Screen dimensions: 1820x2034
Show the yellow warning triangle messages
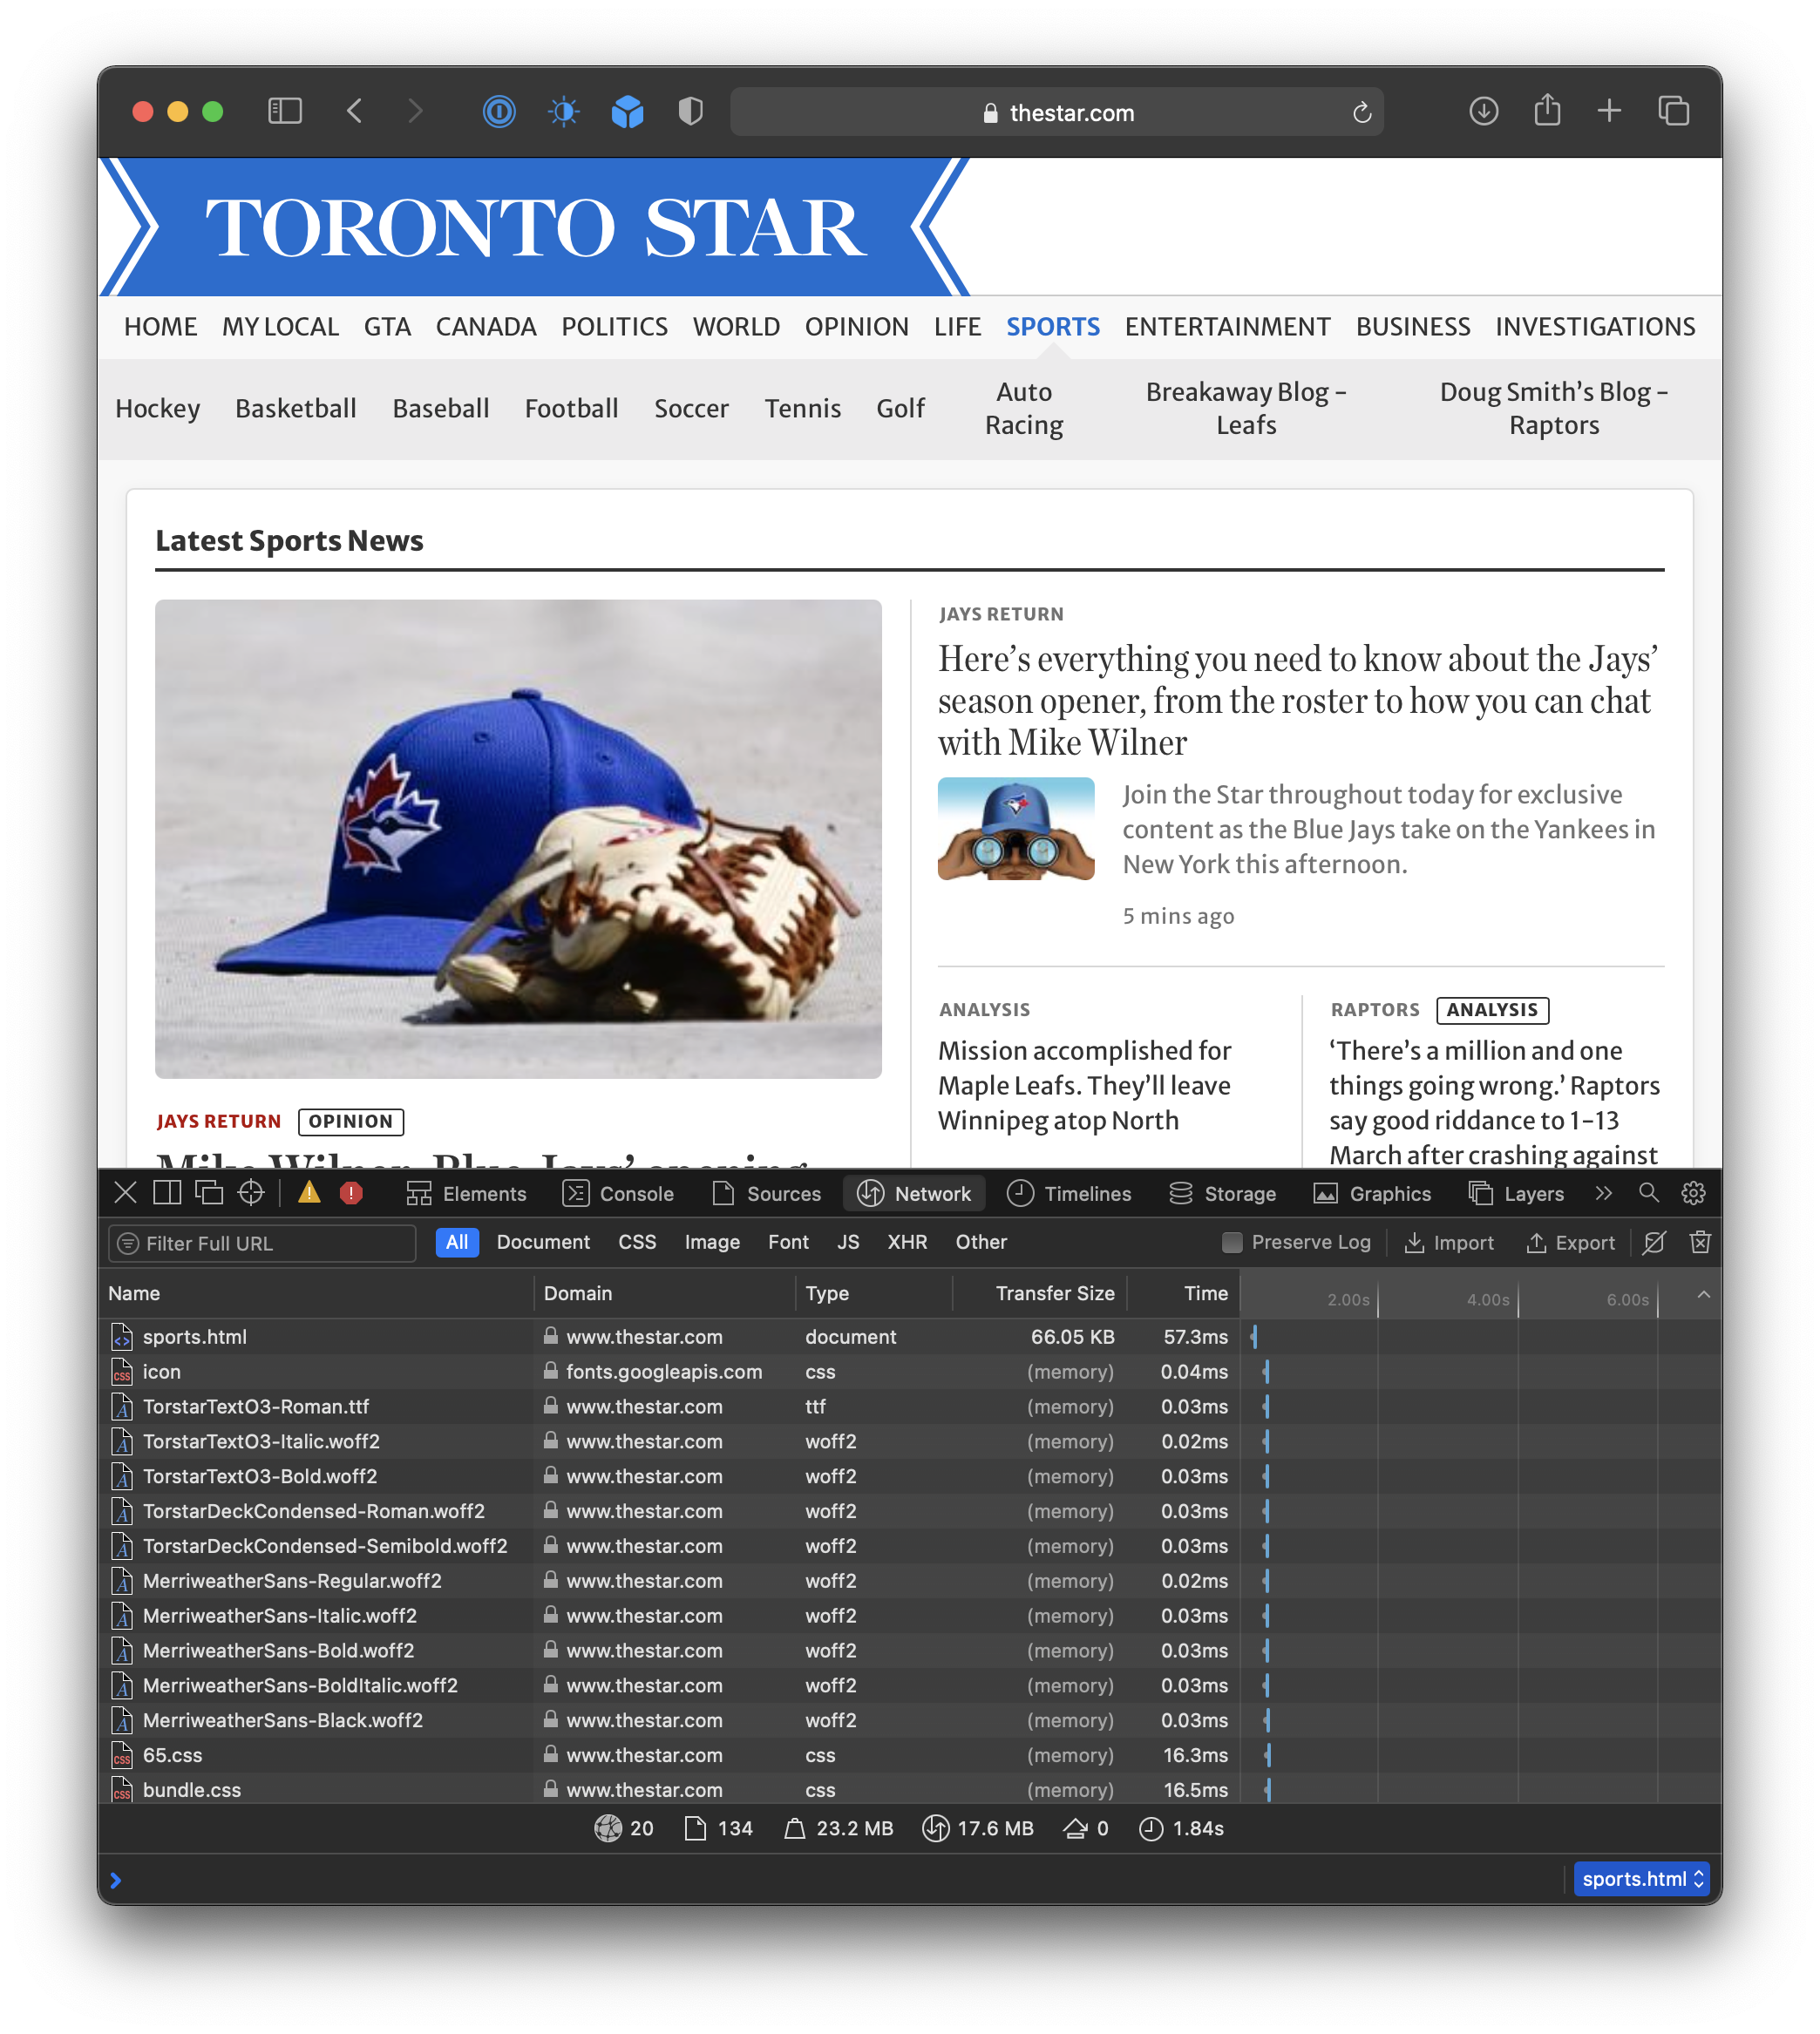point(309,1193)
